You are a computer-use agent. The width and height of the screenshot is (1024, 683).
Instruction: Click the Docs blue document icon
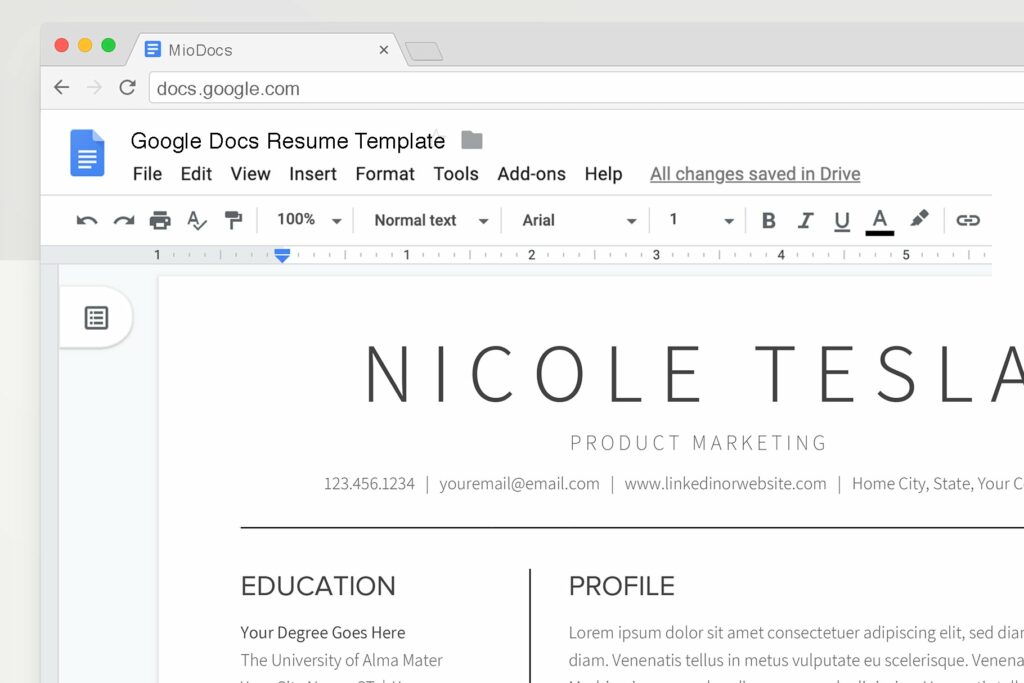click(87, 153)
